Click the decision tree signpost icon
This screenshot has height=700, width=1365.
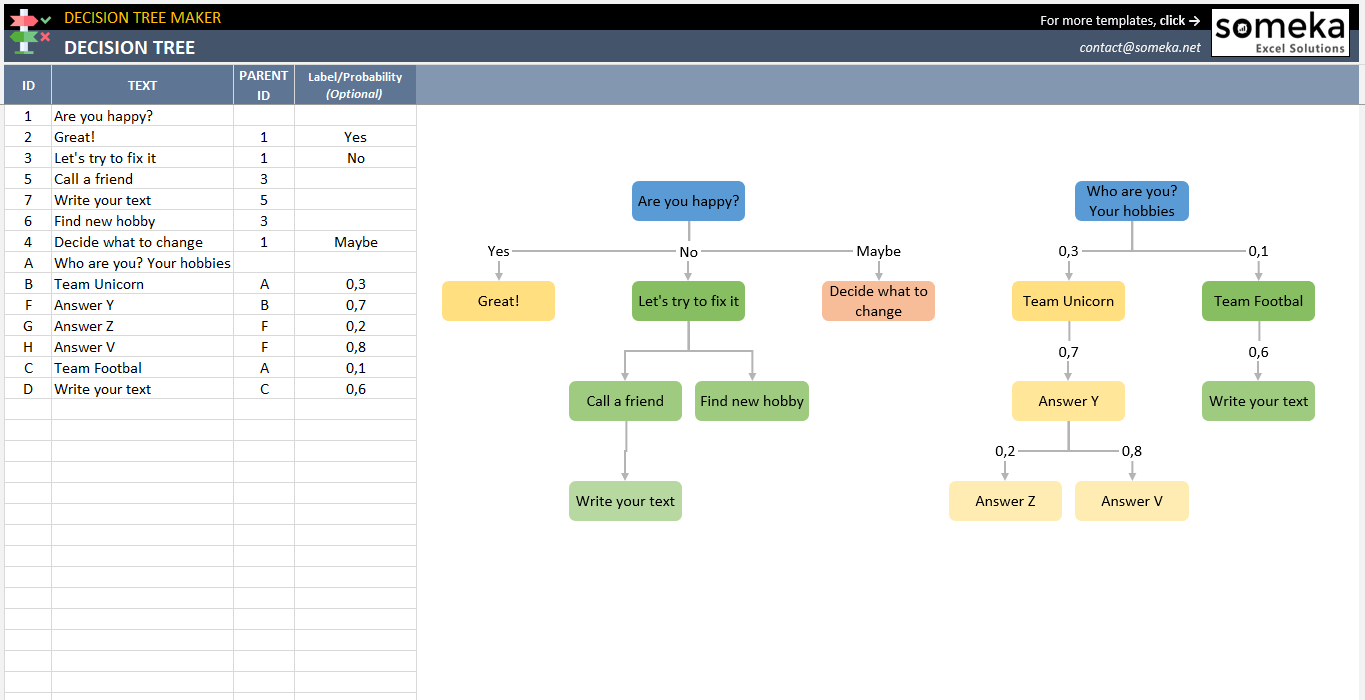tap(25, 30)
